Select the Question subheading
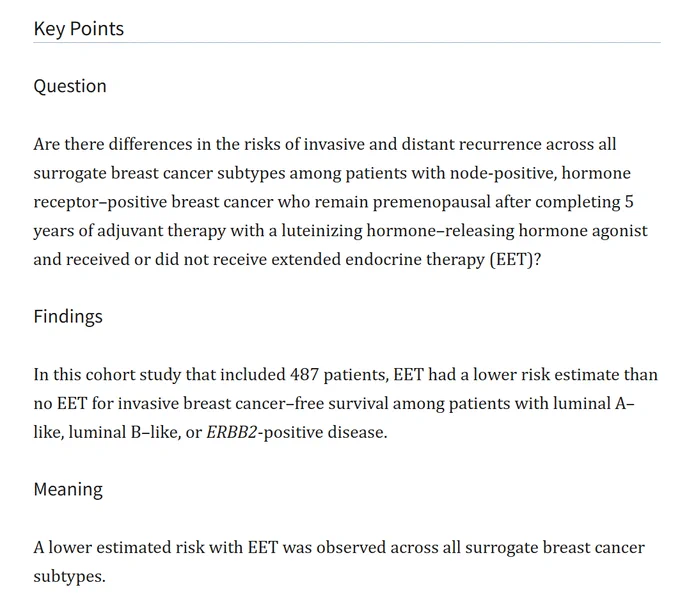 click(70, 86)
